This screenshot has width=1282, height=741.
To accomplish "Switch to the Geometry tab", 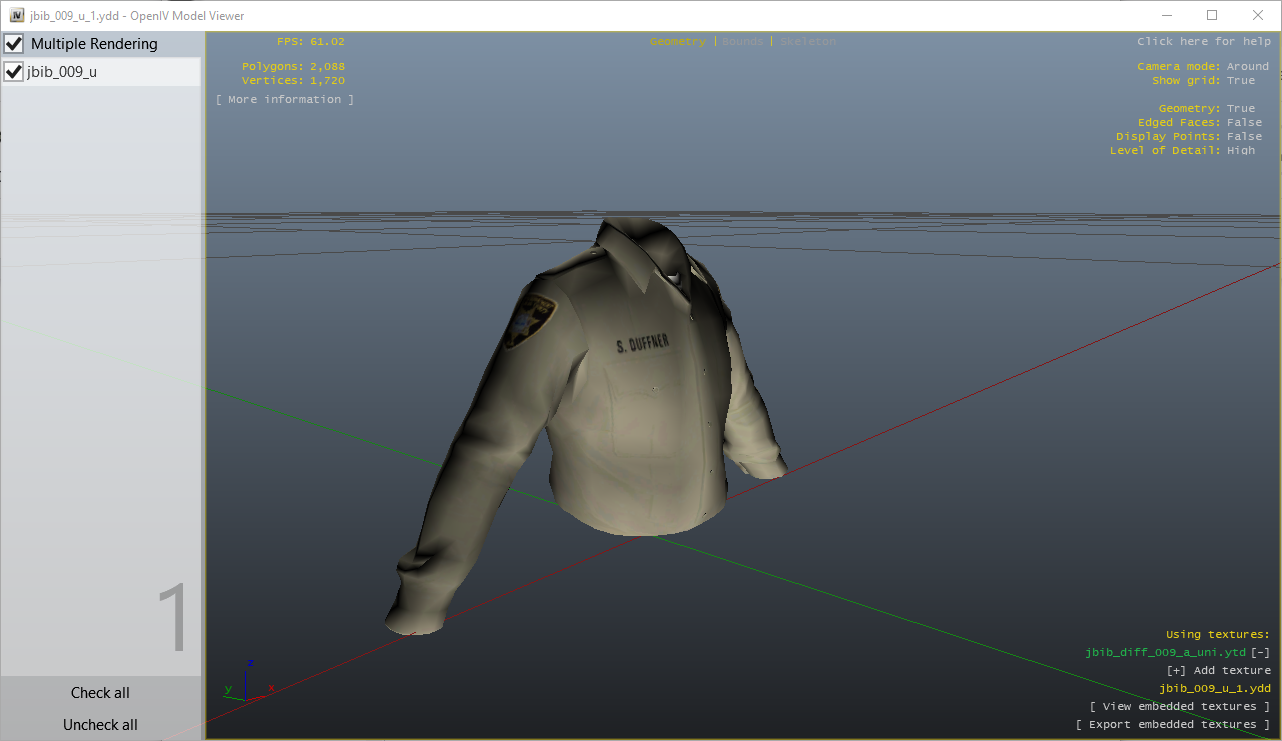I will [x=677, y=42].
